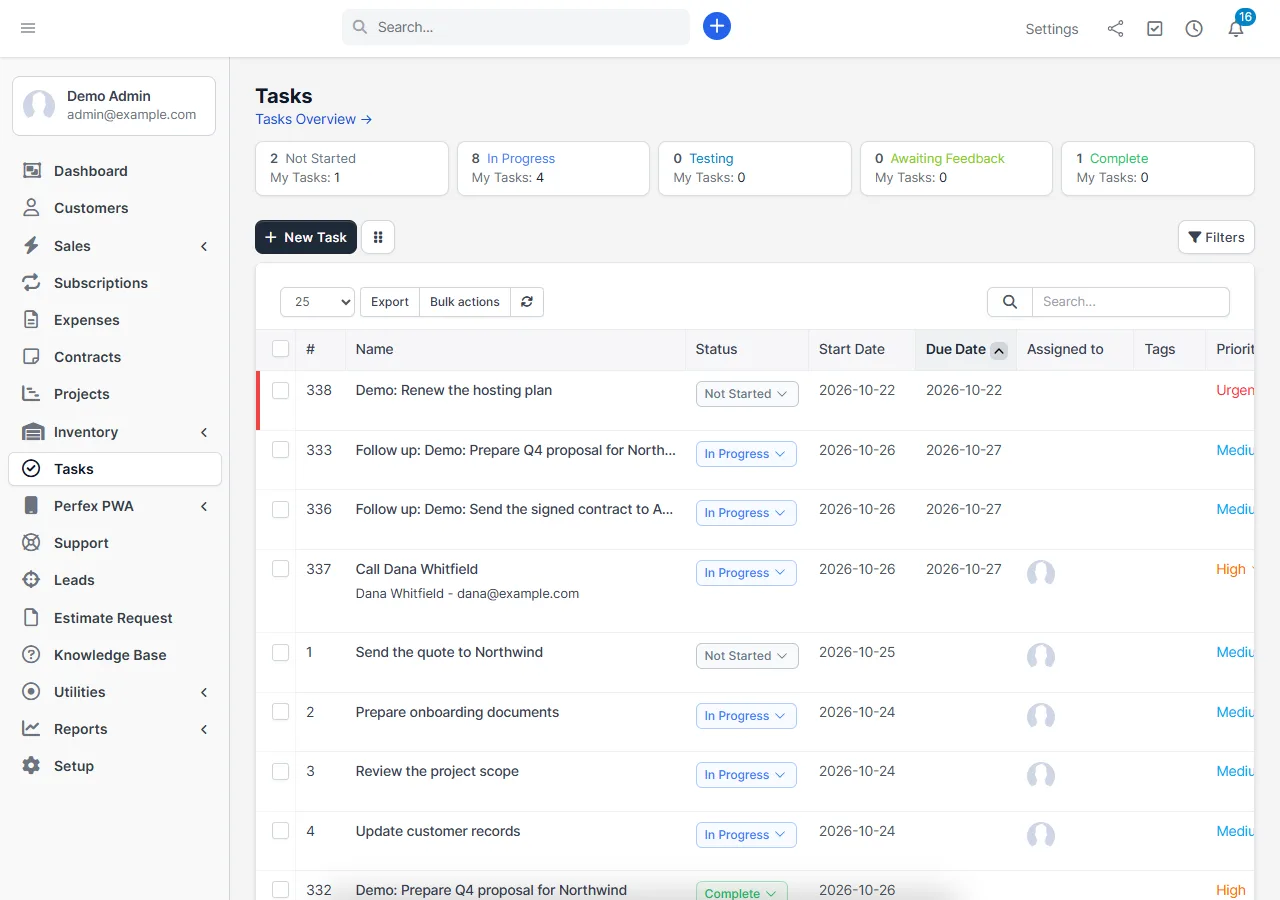Open Settings in the top bar
Viewport: 1280px width, 900px height.
coord(1052,29)
